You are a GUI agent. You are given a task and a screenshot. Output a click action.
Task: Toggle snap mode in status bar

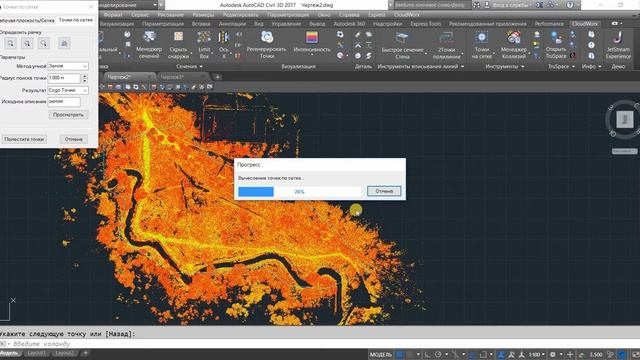[410, 354]
